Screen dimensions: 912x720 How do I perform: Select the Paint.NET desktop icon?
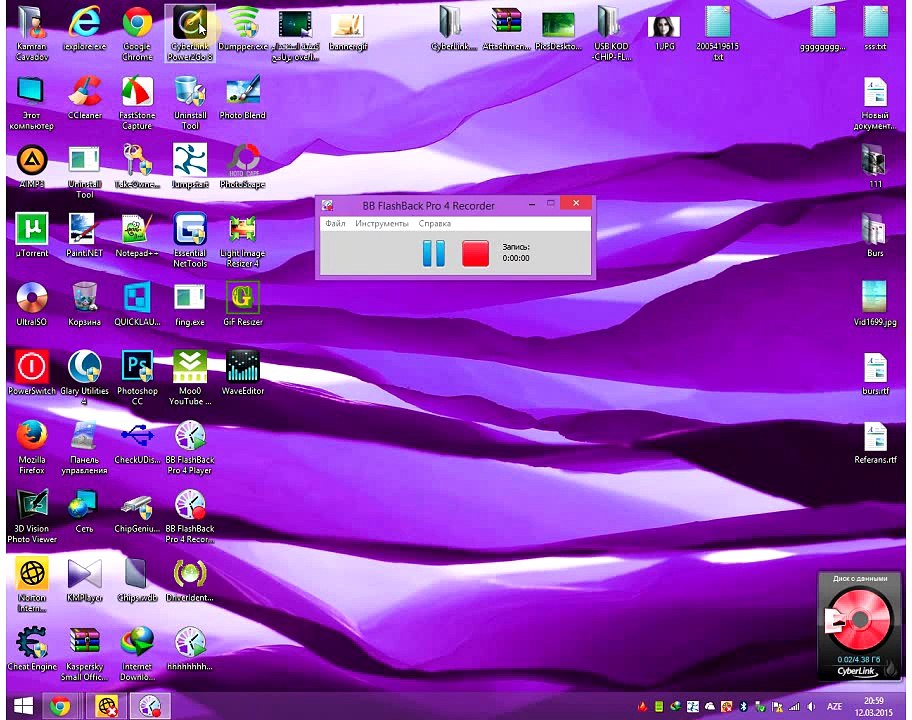84,235
